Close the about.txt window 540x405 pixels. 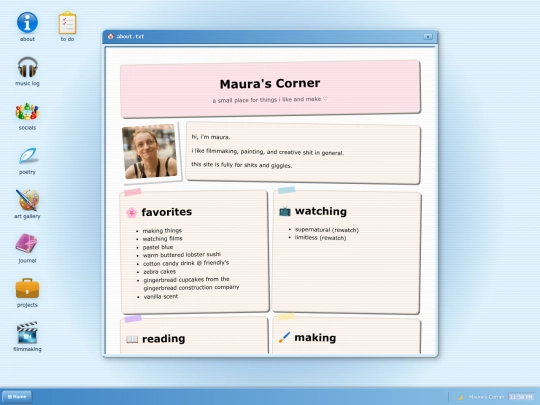428,37
